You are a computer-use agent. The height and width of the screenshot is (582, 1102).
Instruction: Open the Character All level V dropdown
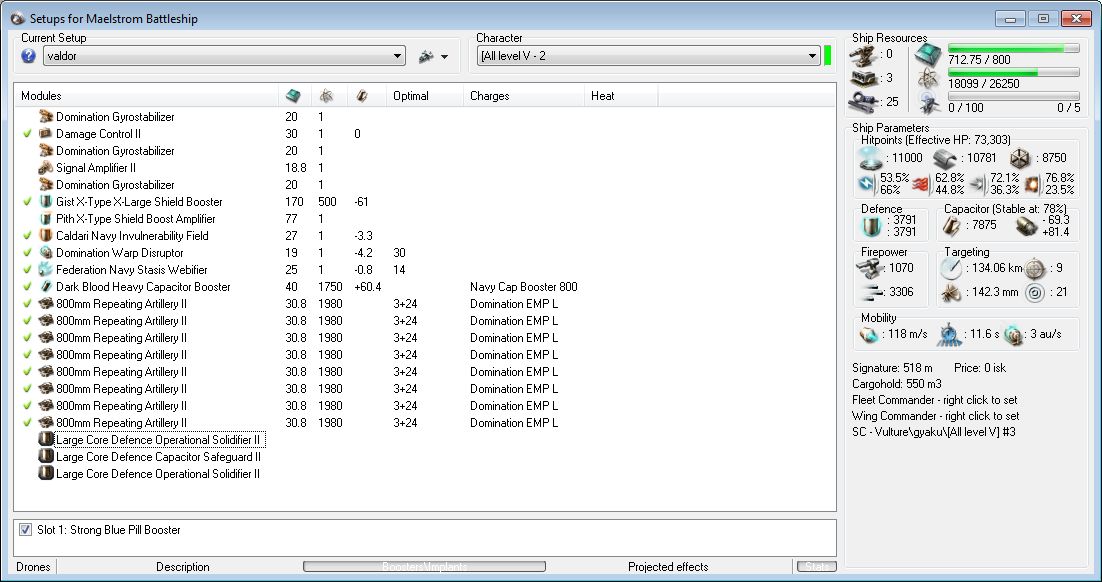coord(649,56)
